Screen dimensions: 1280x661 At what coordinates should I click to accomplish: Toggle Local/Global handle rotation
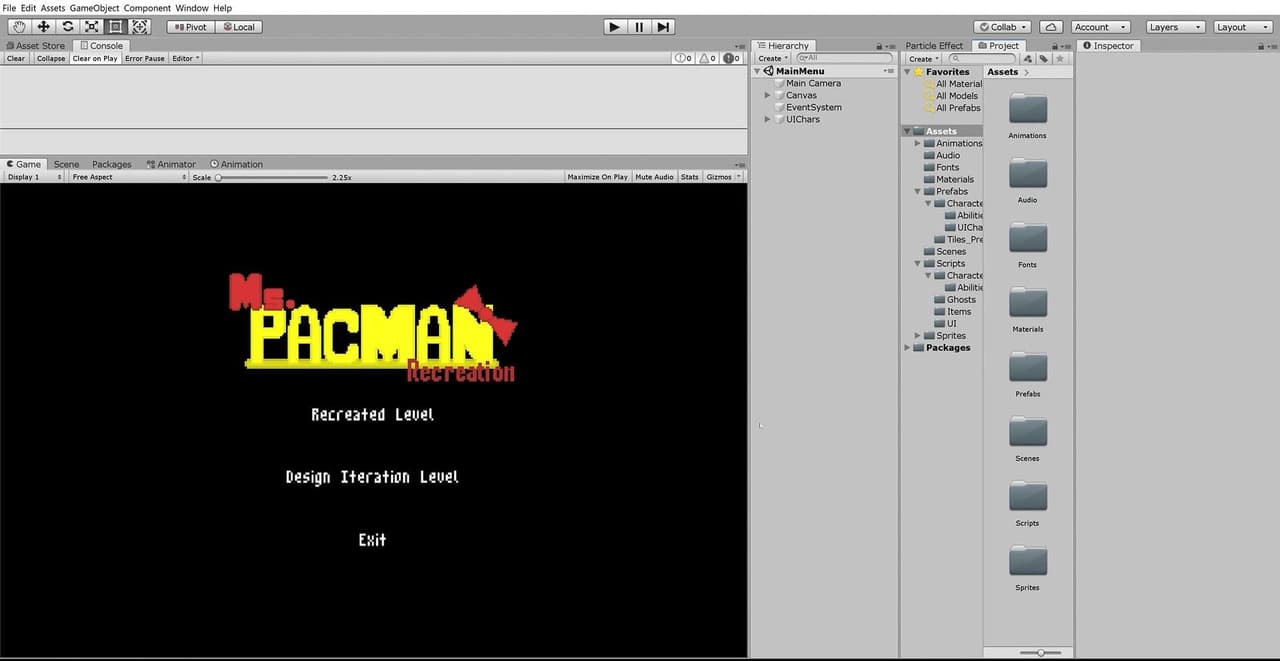[x=238, y=27]
